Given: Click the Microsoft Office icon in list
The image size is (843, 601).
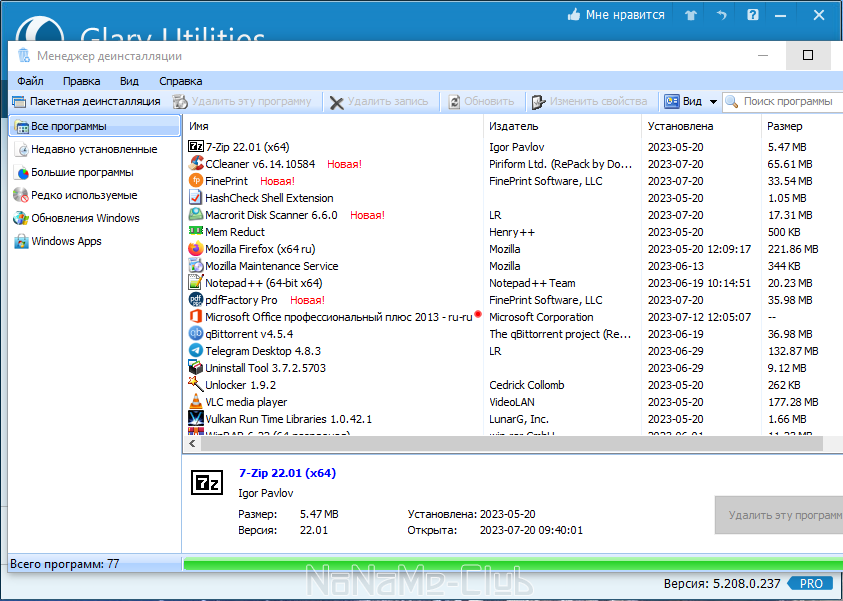Looking at the screenshot, I should (x=196, y=317).
